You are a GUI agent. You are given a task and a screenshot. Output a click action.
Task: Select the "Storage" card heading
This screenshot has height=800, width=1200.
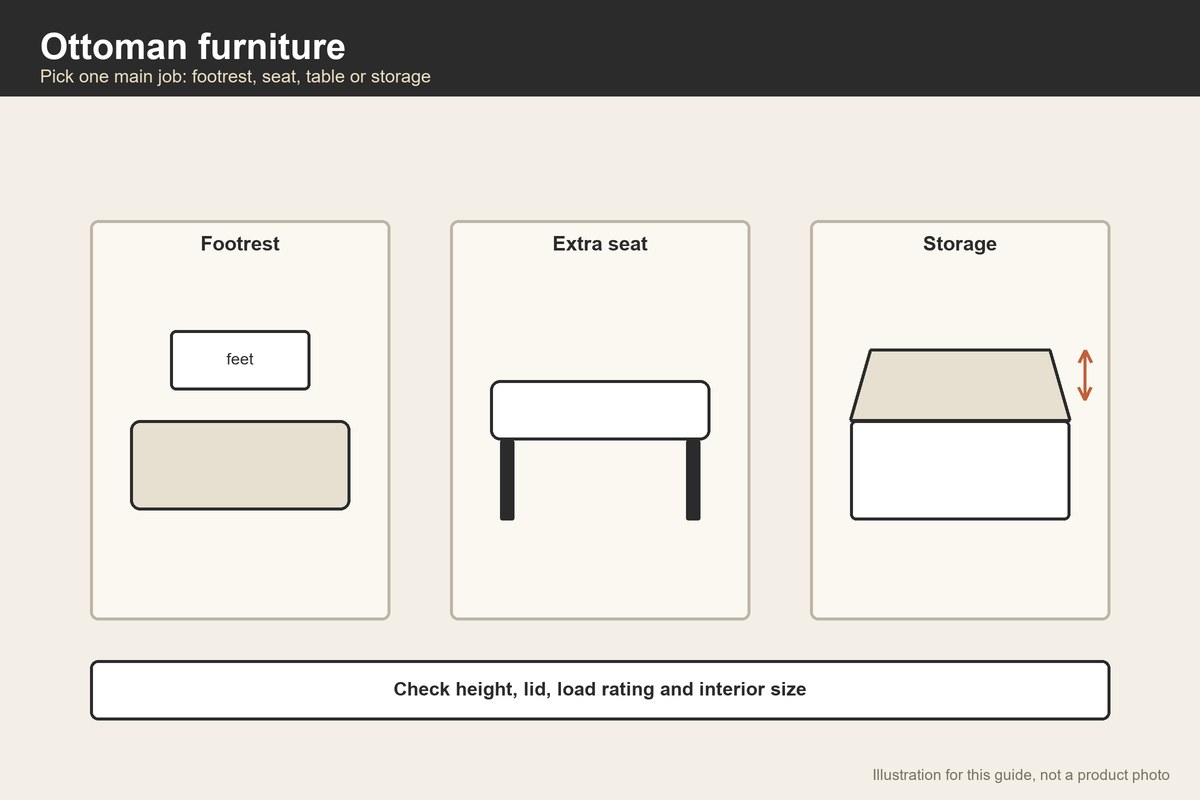point(960,243)
